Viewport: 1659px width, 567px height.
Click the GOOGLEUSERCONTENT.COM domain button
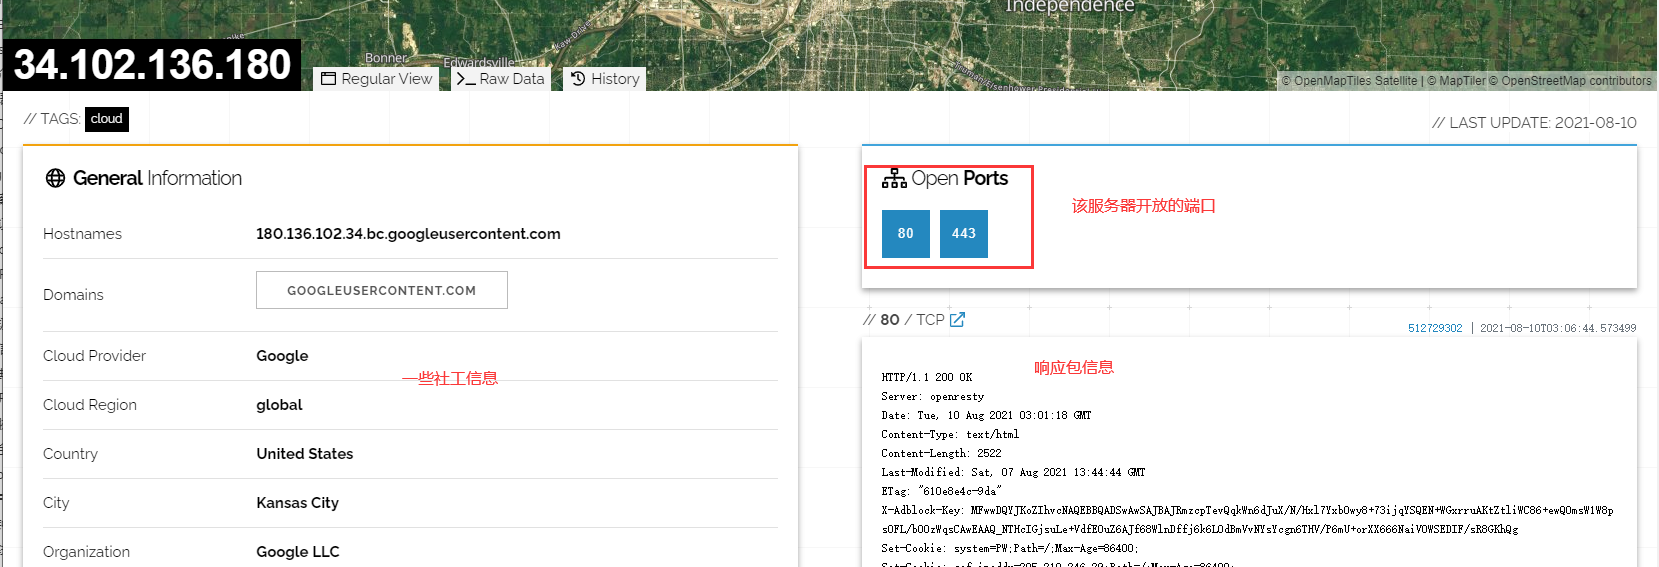tap(381, 290)
